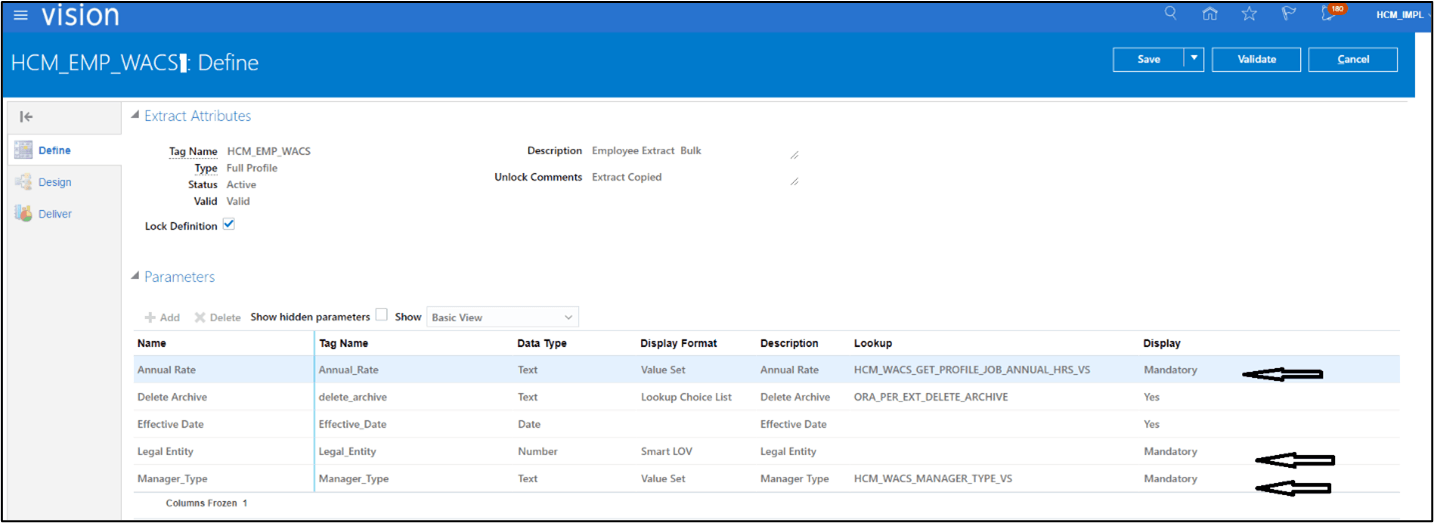Click ORA_PER_EXT_DELETE_ARCHIVE lookup cell
Screen dimensions: 1434x523
point(931,397)
